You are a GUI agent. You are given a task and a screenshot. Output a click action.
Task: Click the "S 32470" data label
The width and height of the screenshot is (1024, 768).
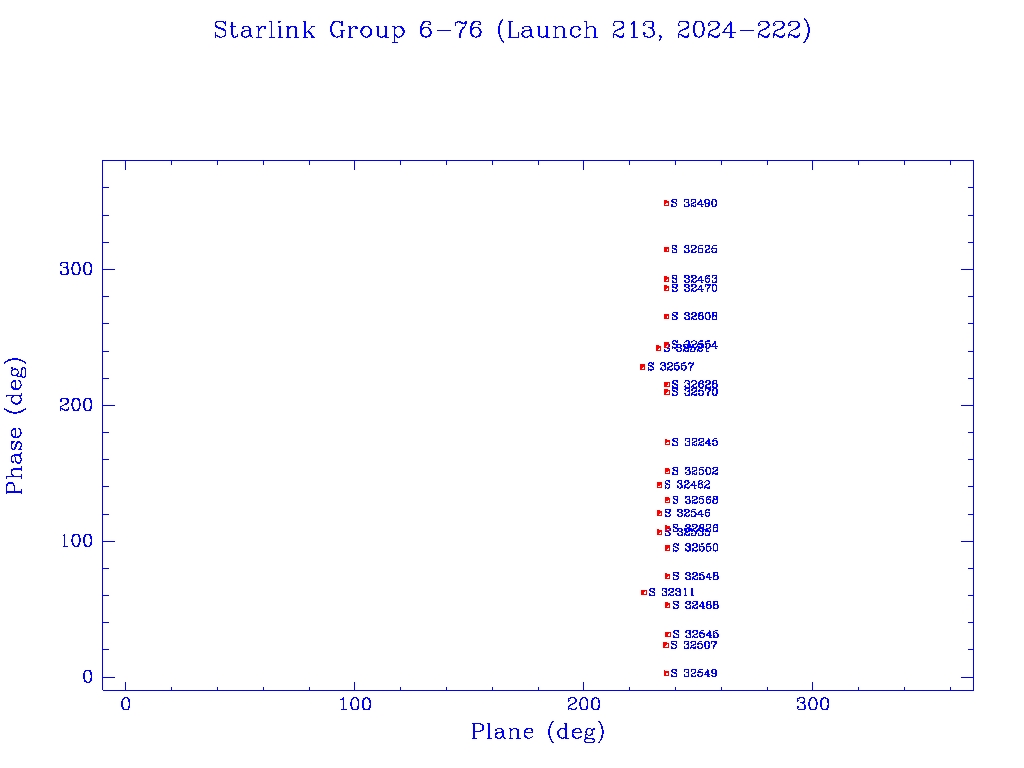point(694,289)
